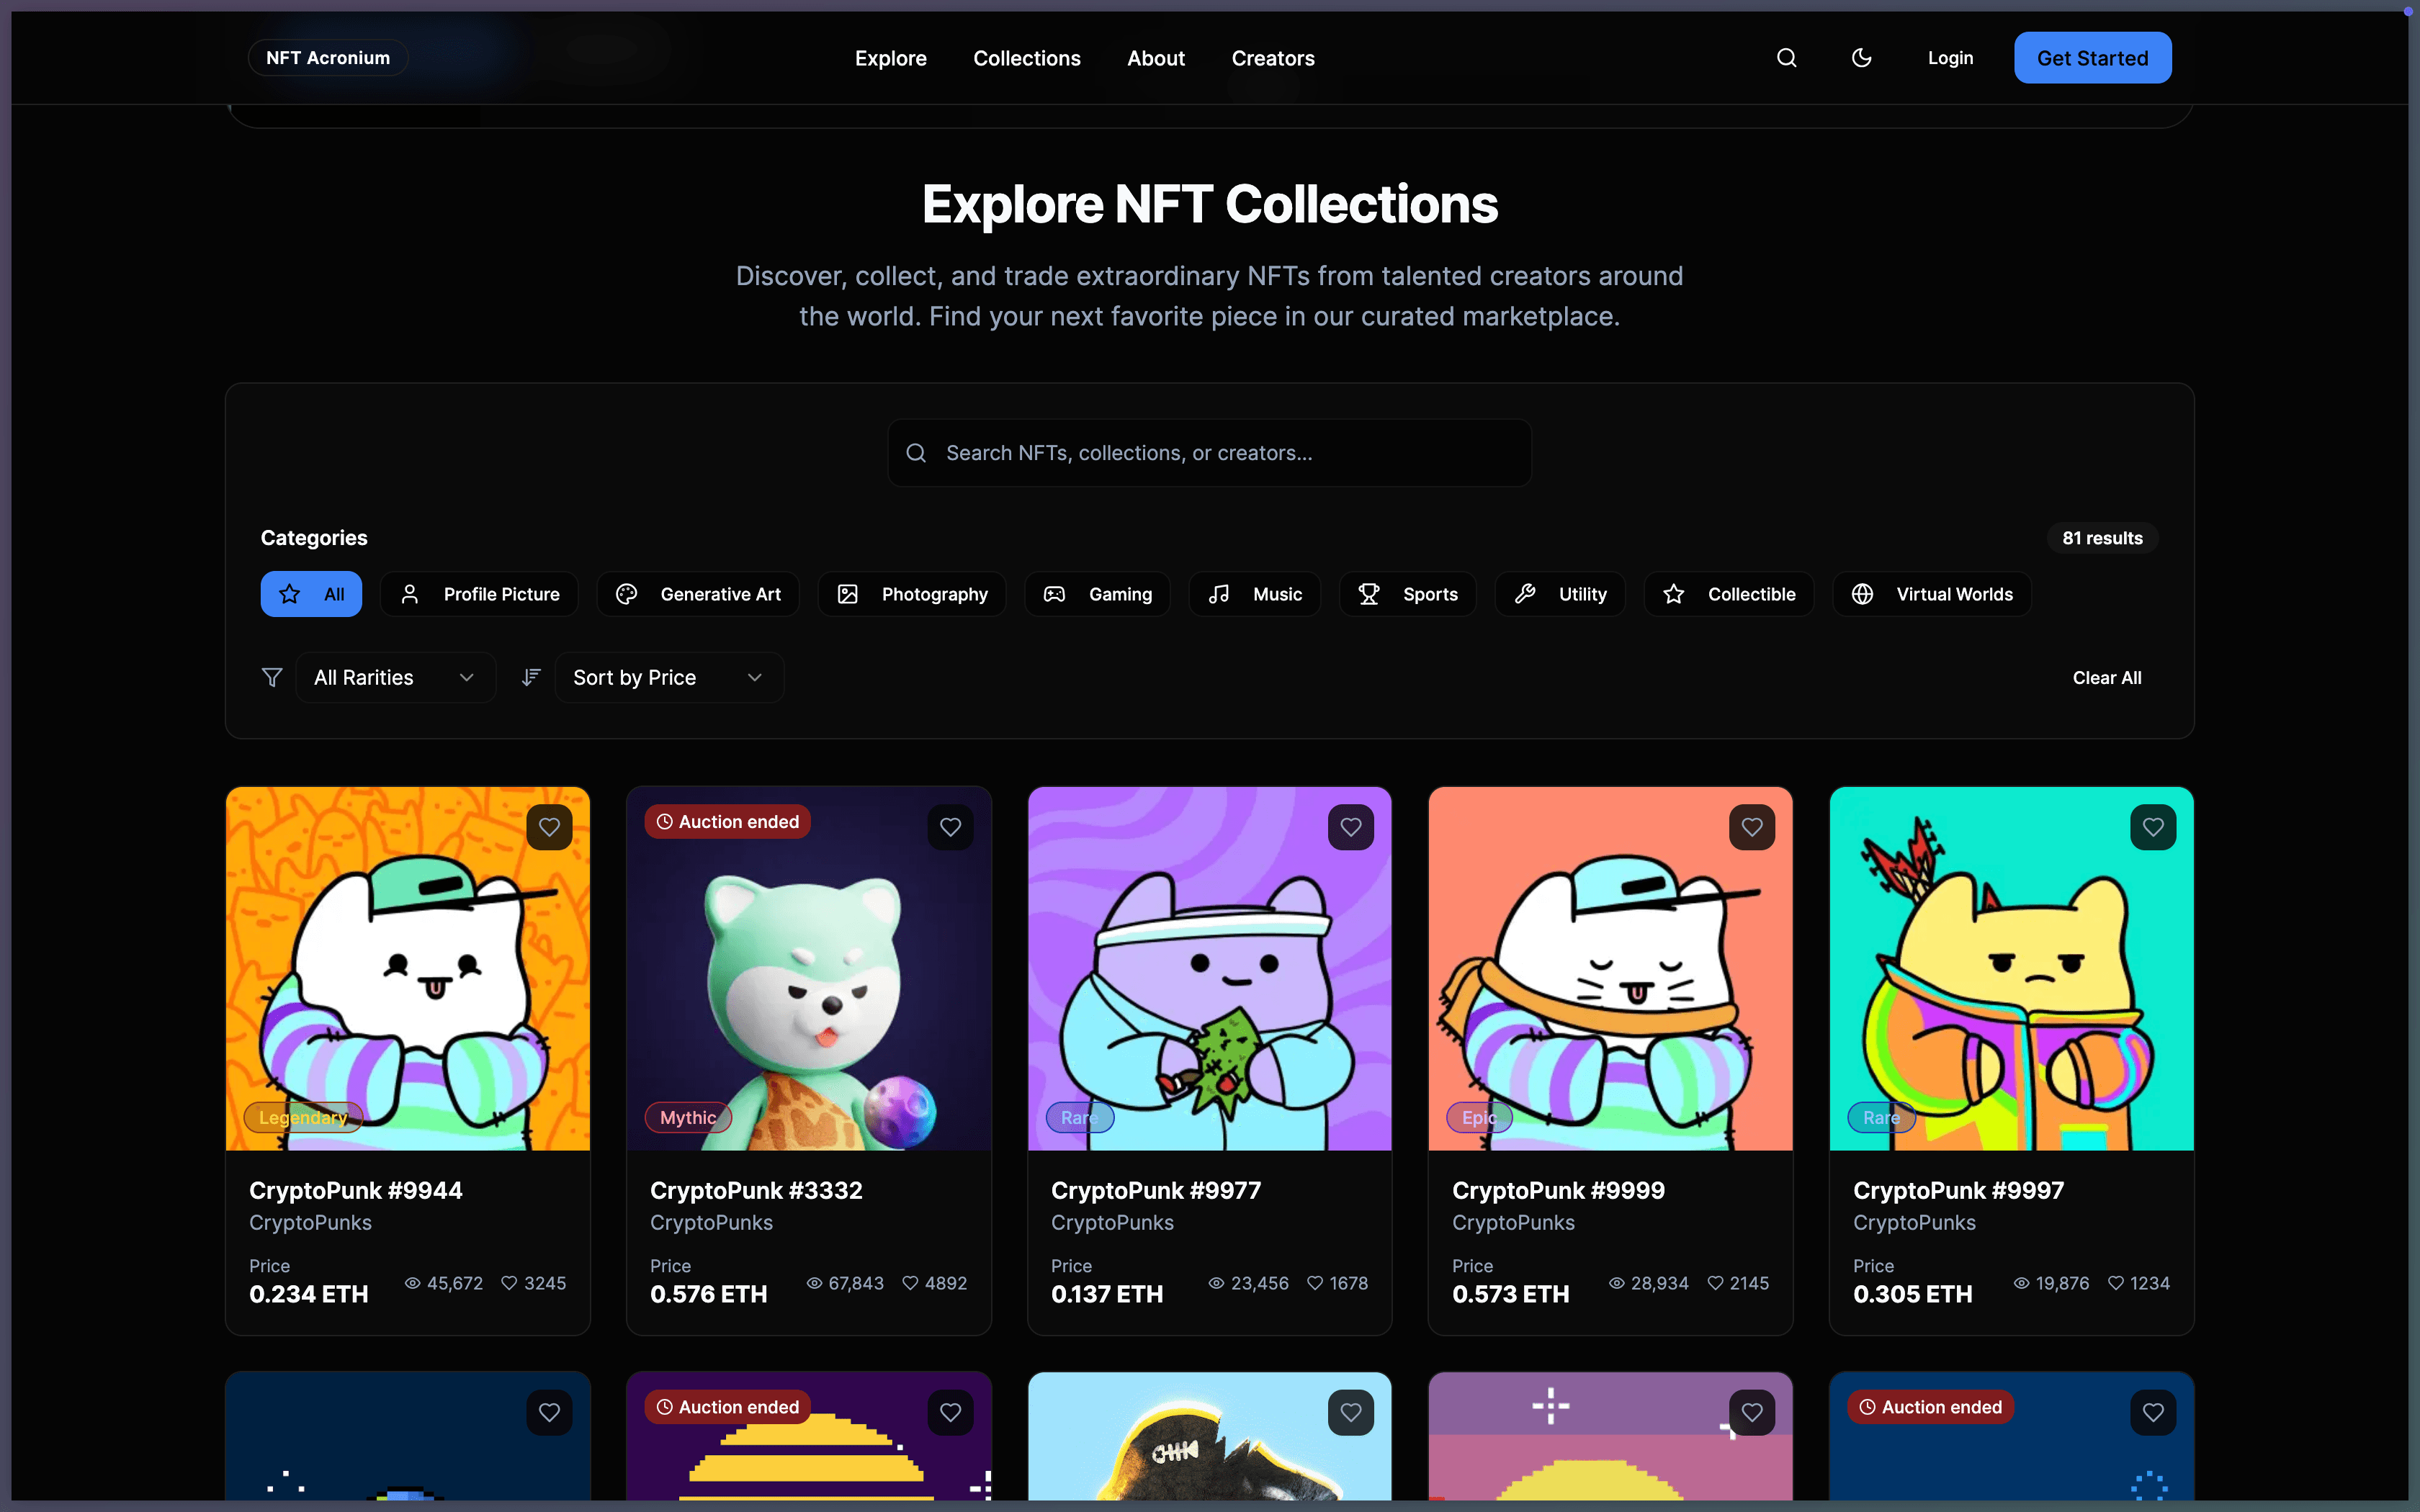Select the Music category filter
The height and width of the screenshot is (1512, 2420).
[1254, 594]
